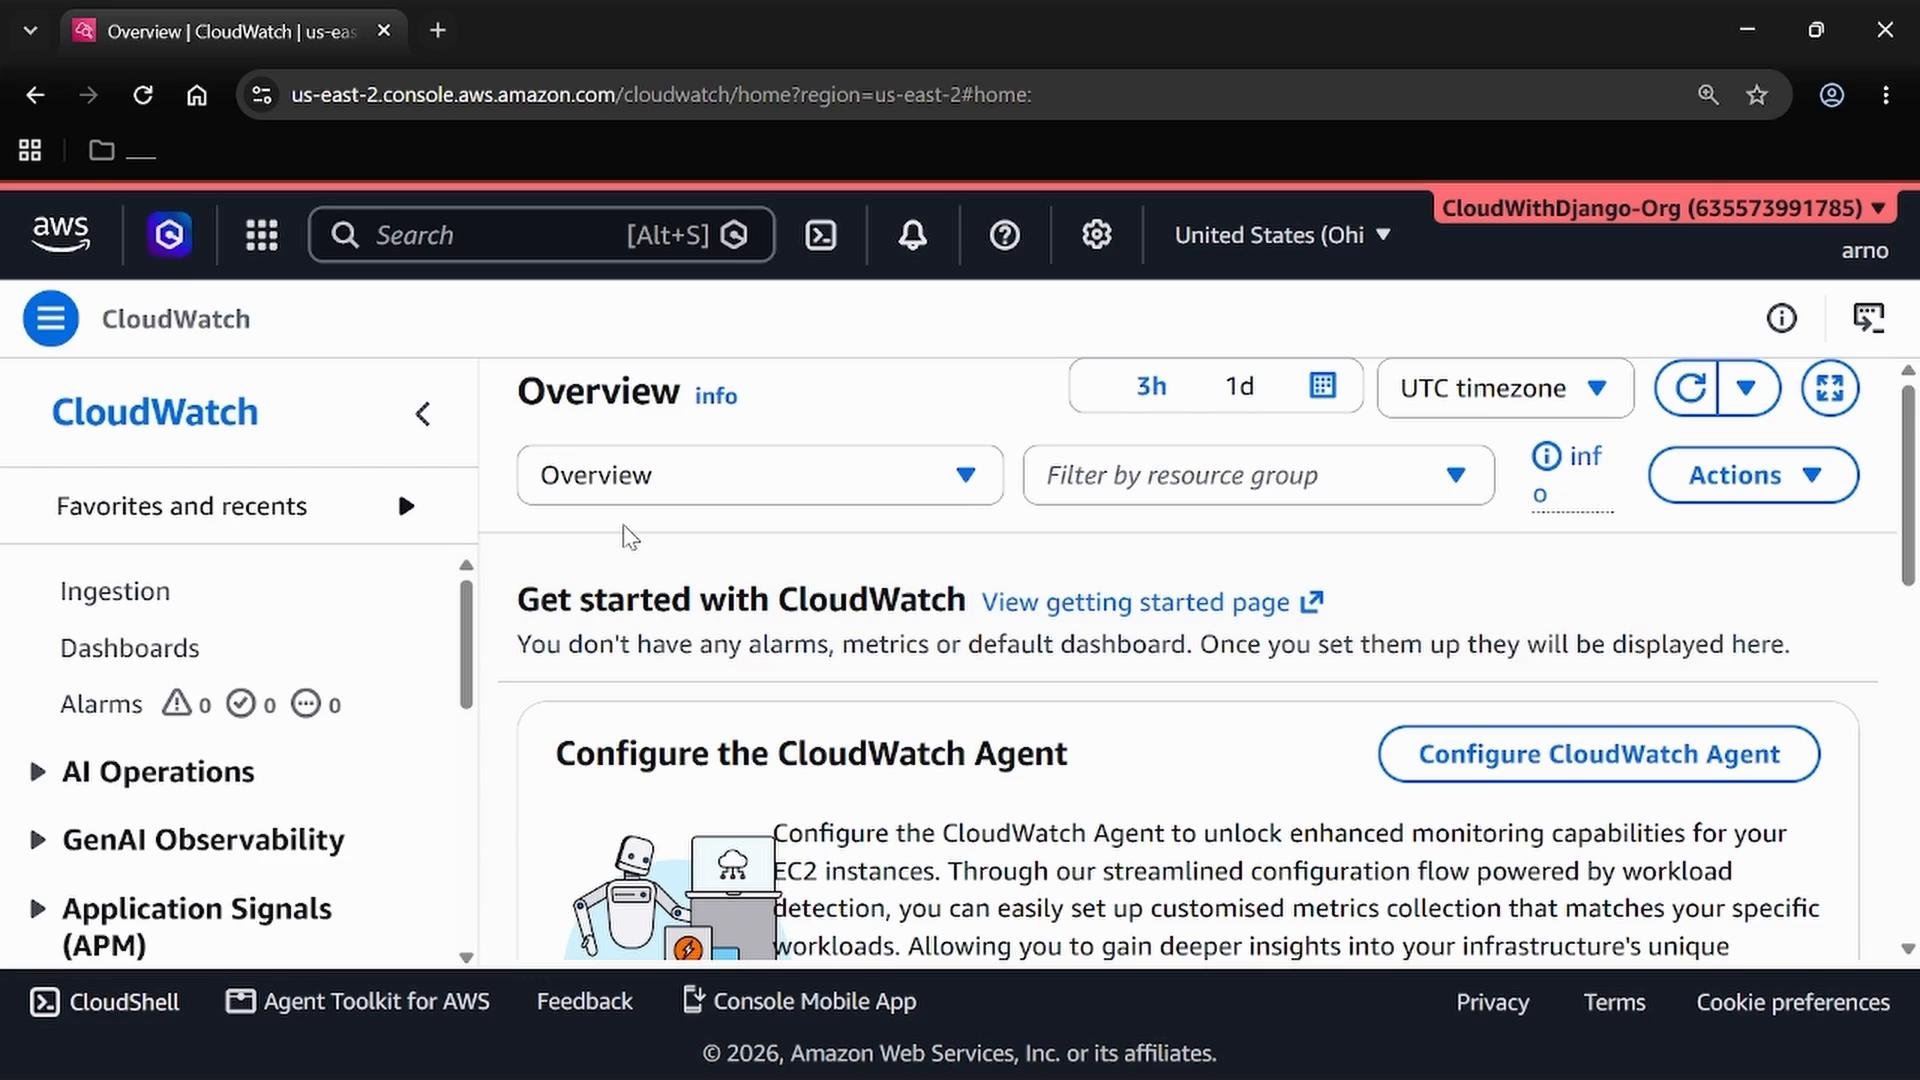Click the AWS Search field
This screenshot has height=1080, width=1920.
541,235
